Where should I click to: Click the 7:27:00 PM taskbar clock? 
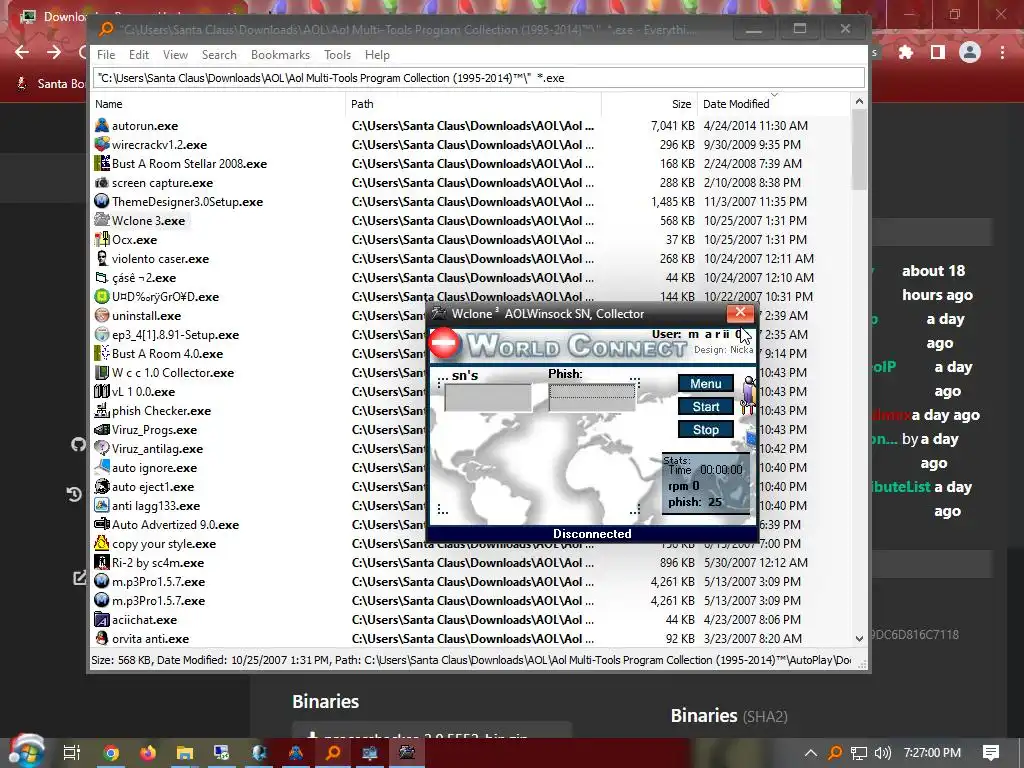(x=932, y=753)
